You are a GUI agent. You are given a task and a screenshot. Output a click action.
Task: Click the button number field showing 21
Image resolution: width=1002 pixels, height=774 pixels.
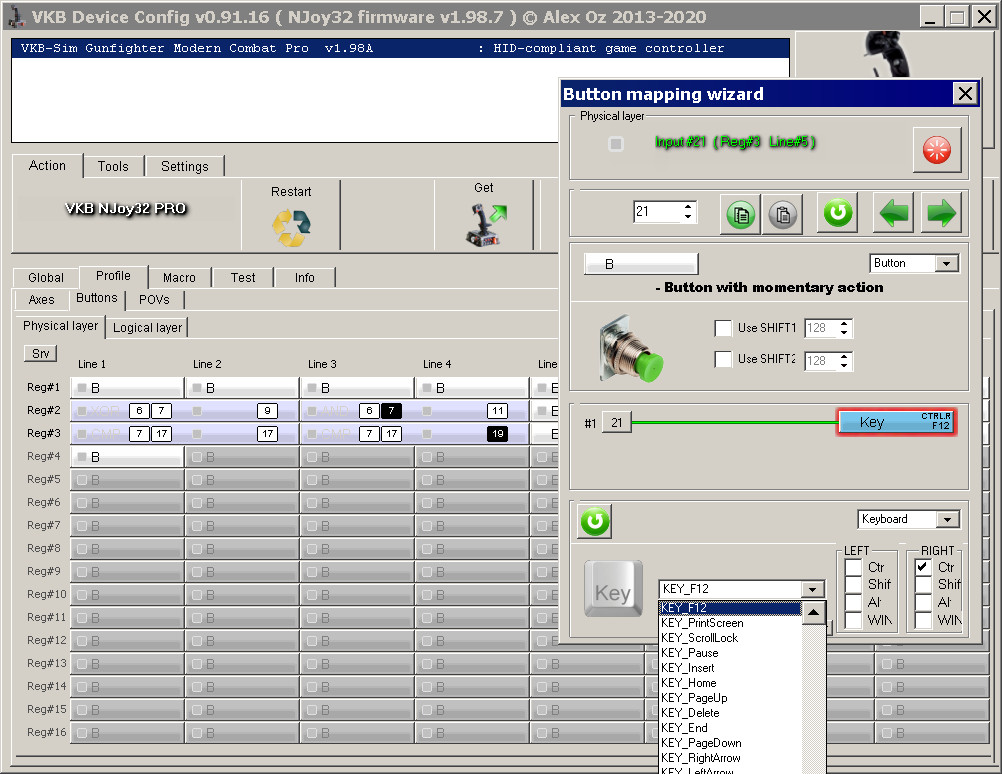658,212
